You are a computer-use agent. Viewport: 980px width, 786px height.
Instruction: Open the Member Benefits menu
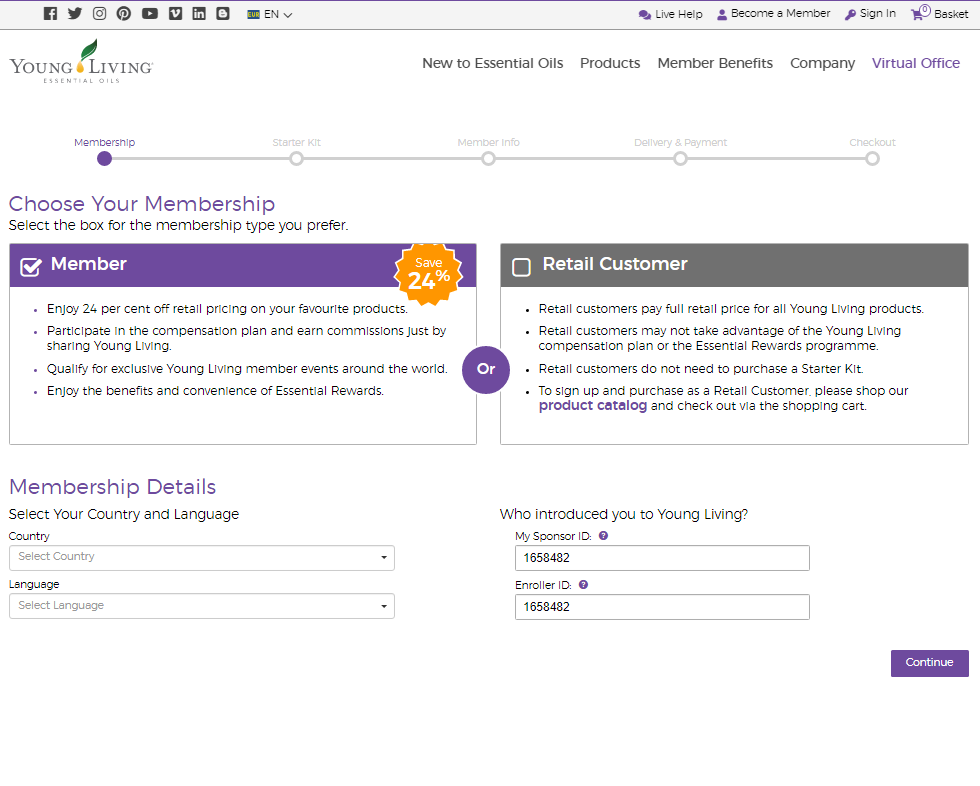(x=715, y=63)
